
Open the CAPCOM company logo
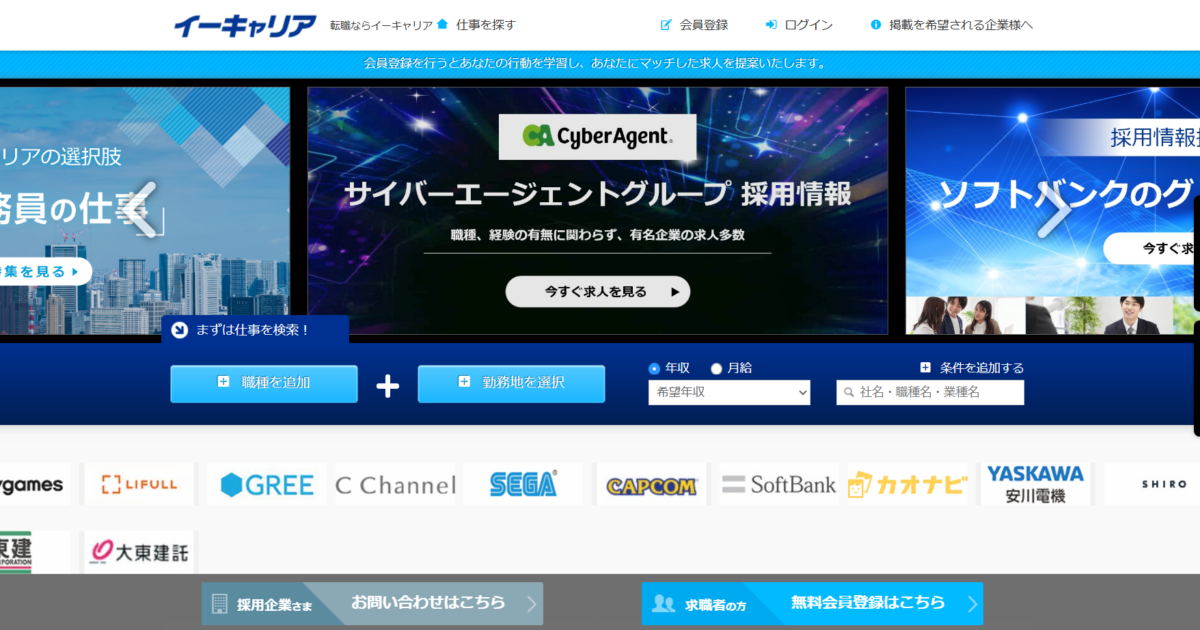pos(652,486)
